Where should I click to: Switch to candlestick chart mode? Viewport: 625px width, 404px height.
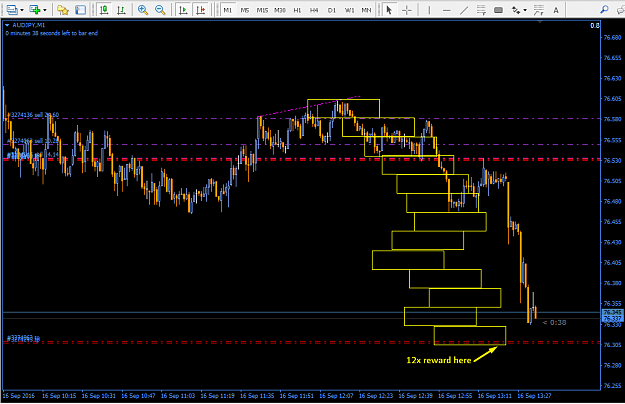tap(104, 10)
